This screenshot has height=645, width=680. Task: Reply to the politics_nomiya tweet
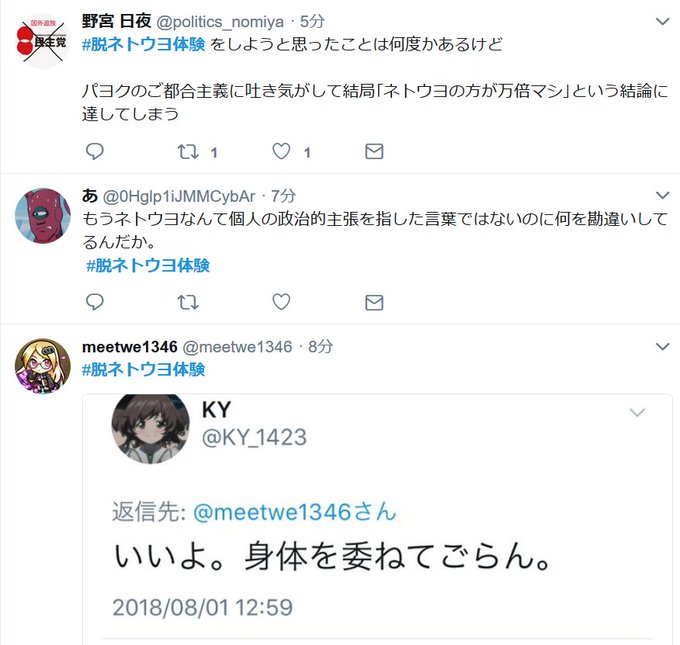tap(95, 151)
